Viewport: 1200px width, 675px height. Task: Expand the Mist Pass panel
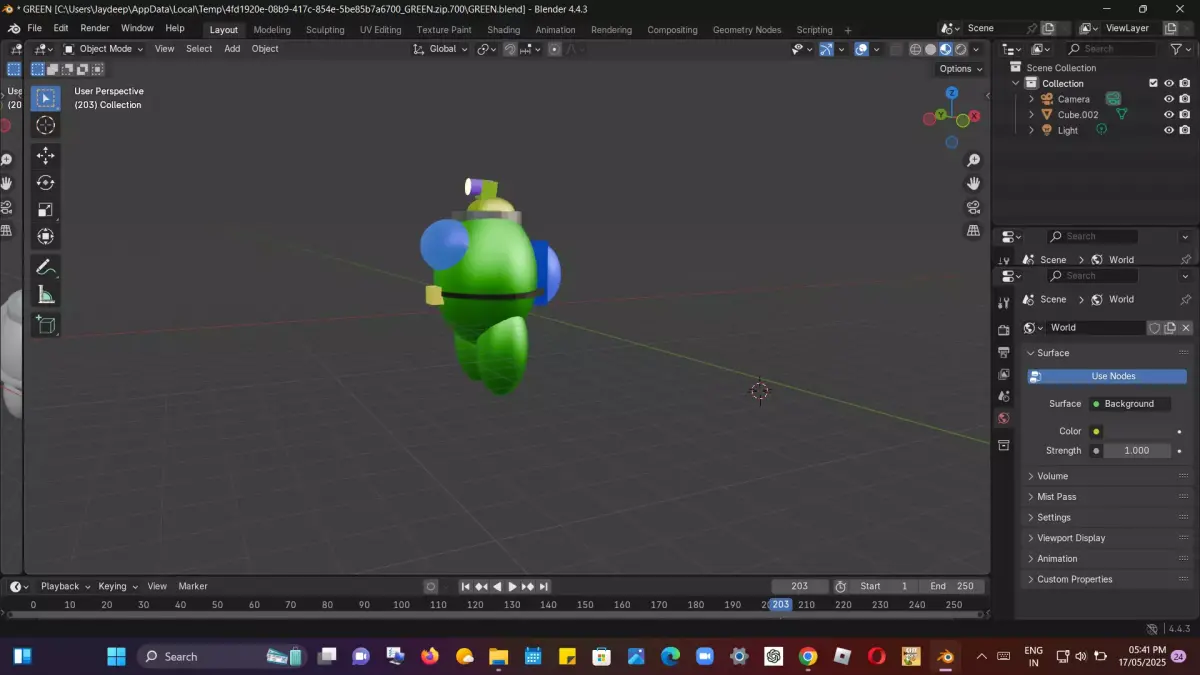[x=1108, y=497]
